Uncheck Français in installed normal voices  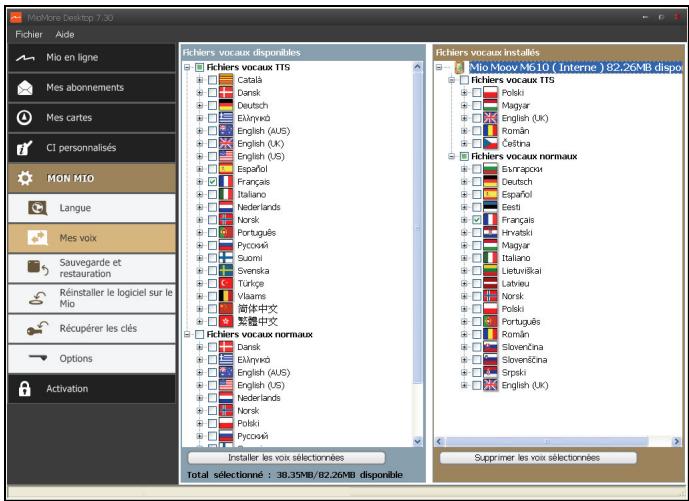point(477,220)
